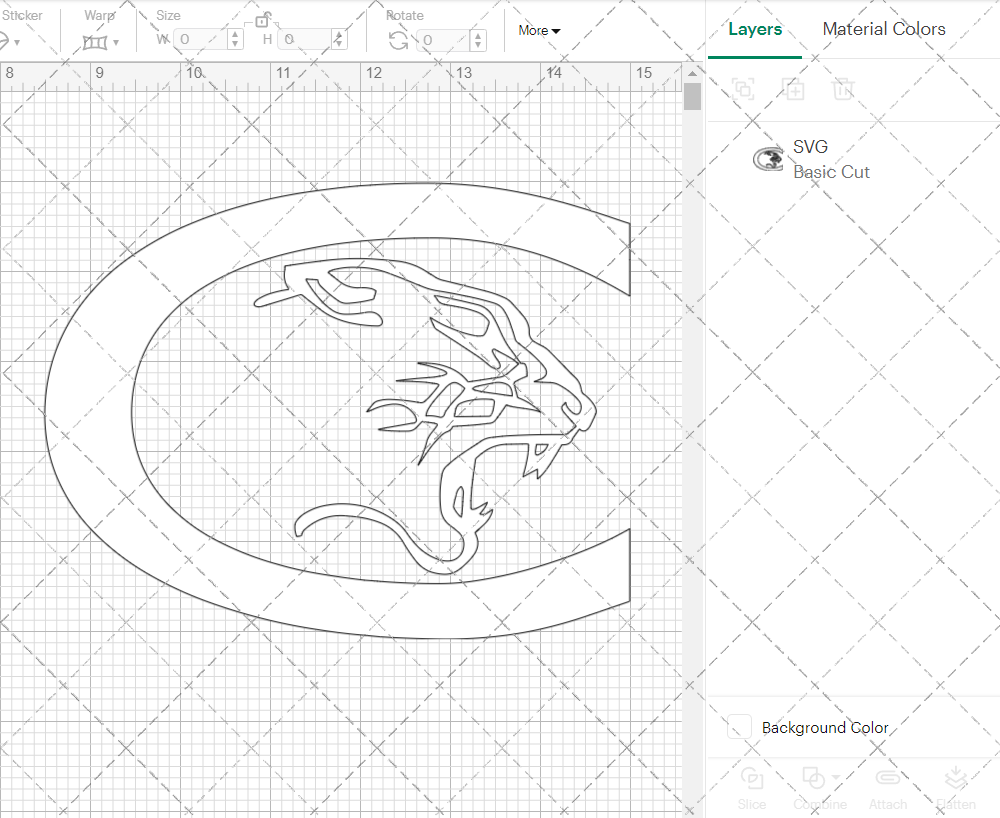1000x818 pixels.
Task: Select the SVG layer thumbnail
Action: point(768,159)
